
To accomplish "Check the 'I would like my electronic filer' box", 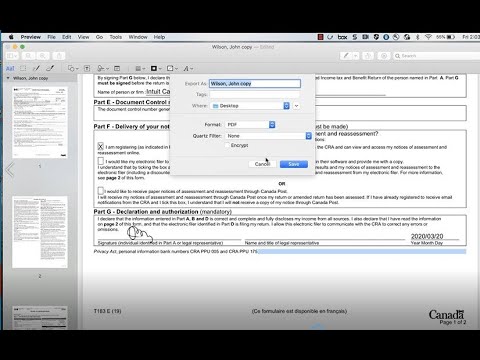I will coord(101,161).
